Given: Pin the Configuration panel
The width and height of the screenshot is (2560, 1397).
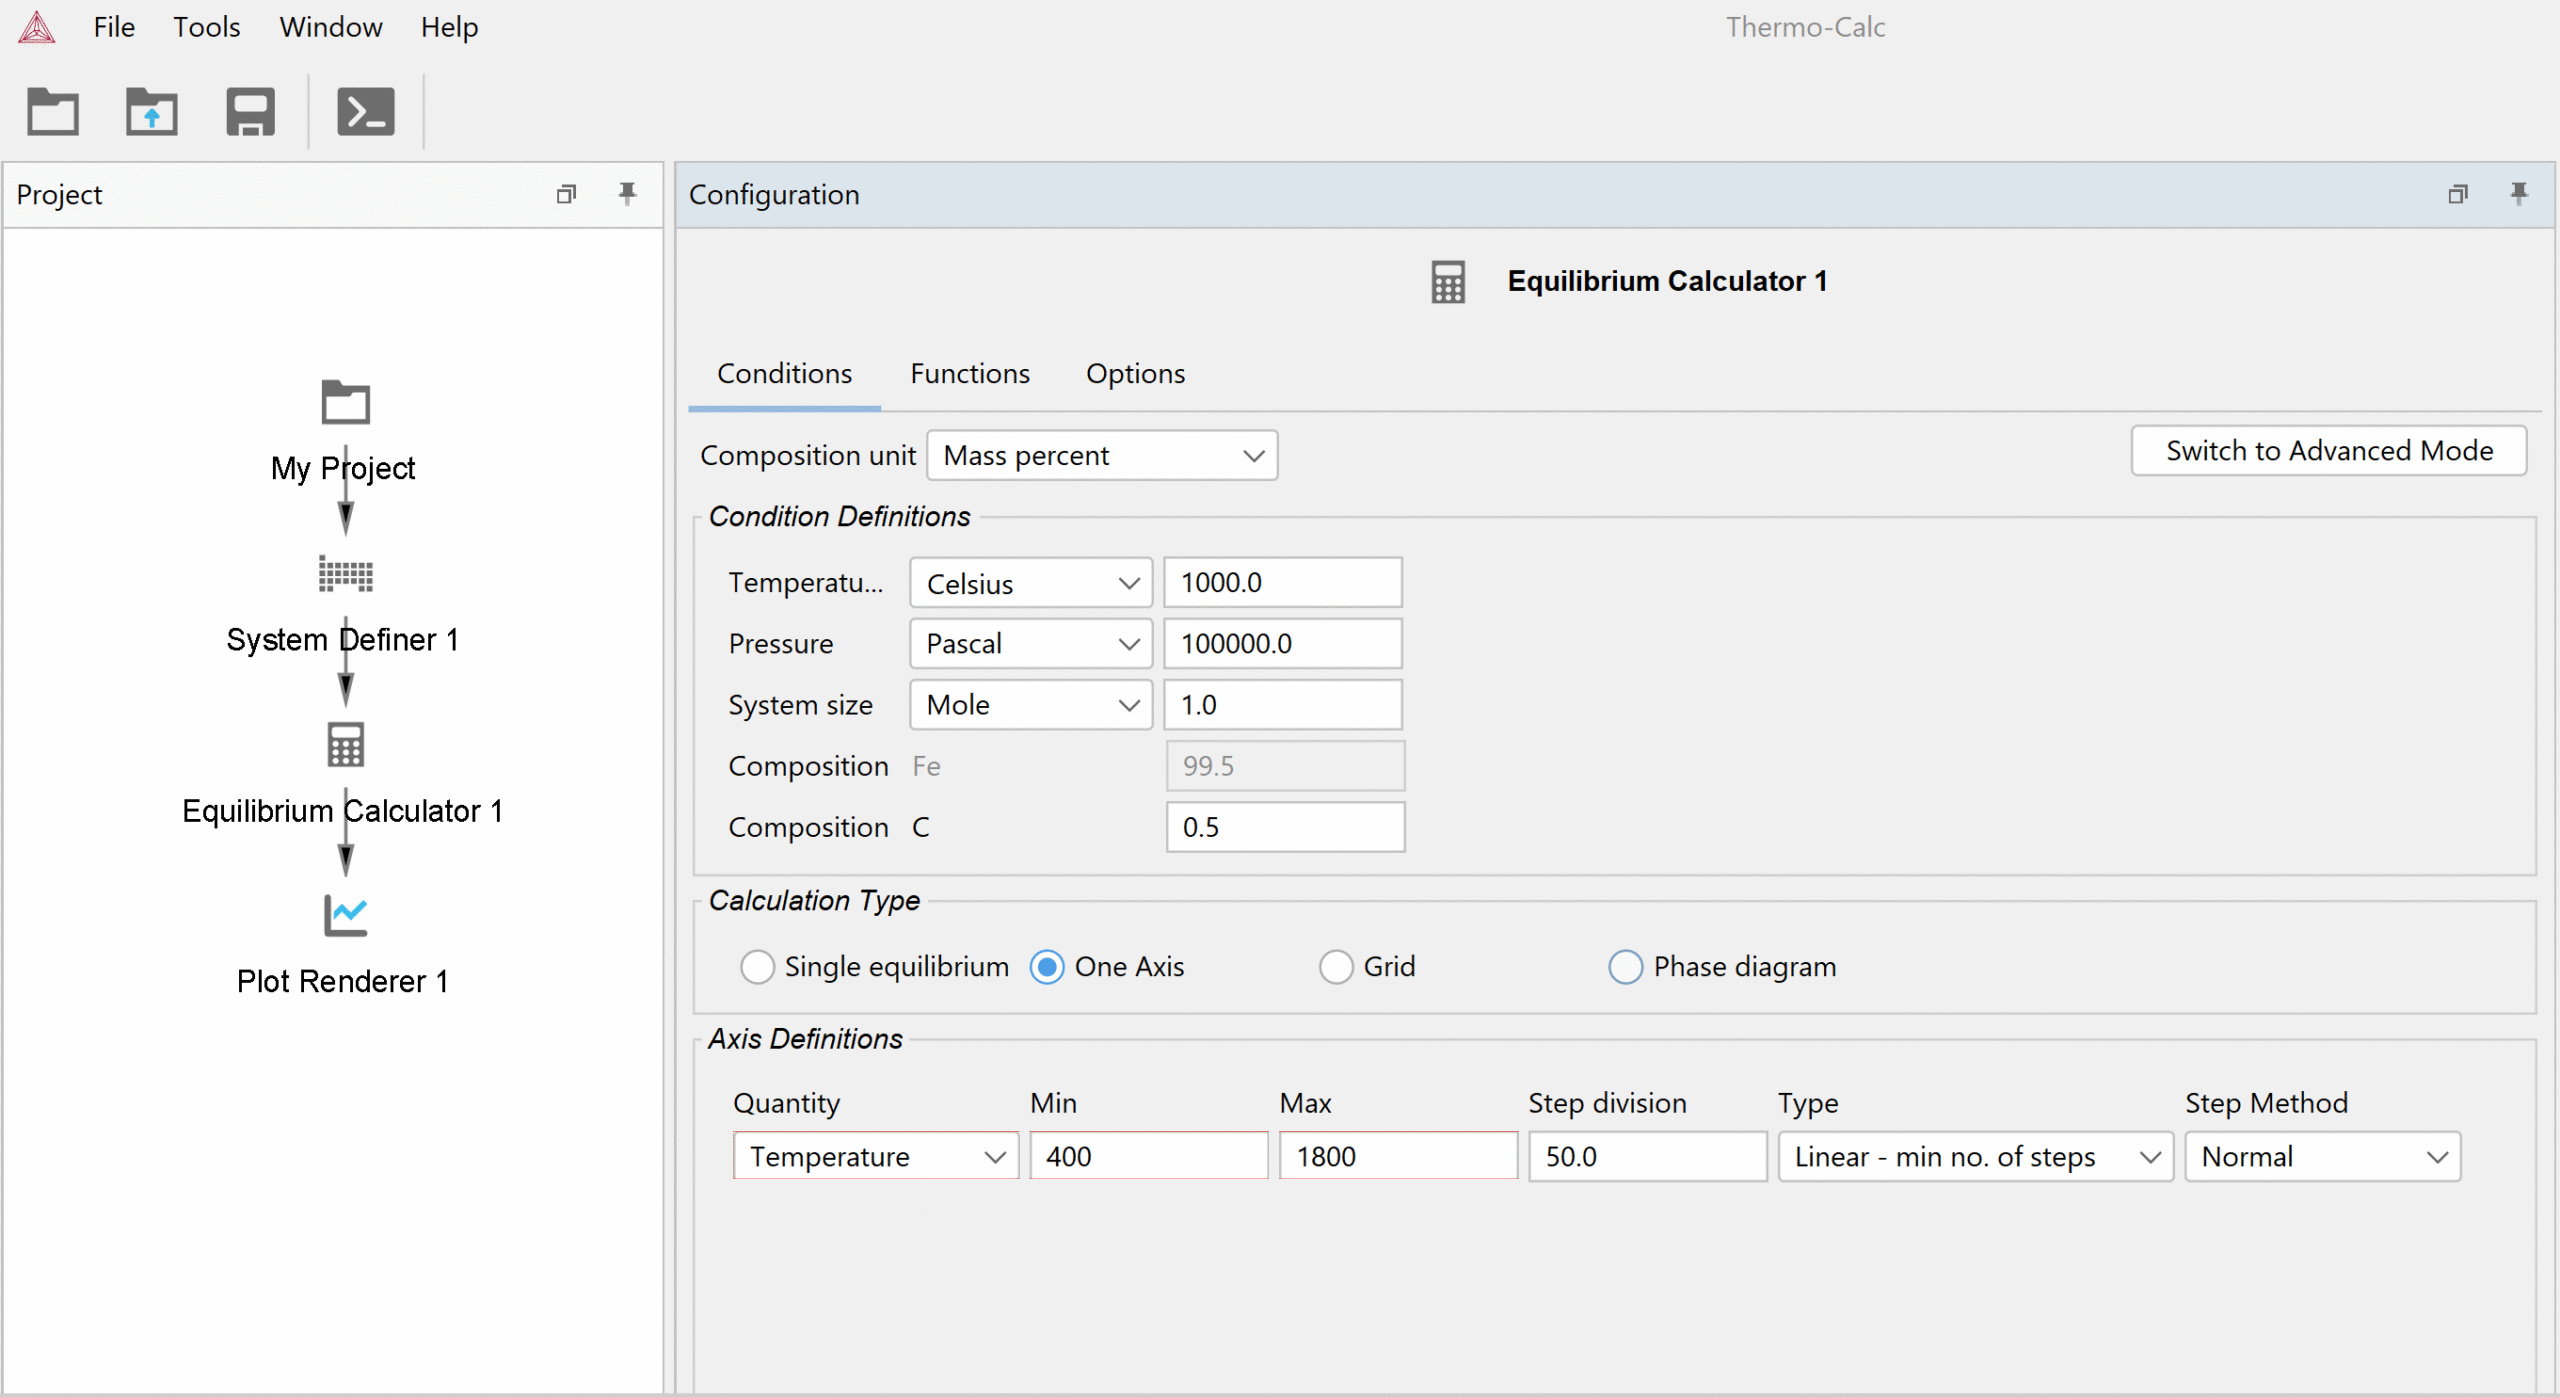Looking at the screenshot, I should click(x=2519, y=194).
